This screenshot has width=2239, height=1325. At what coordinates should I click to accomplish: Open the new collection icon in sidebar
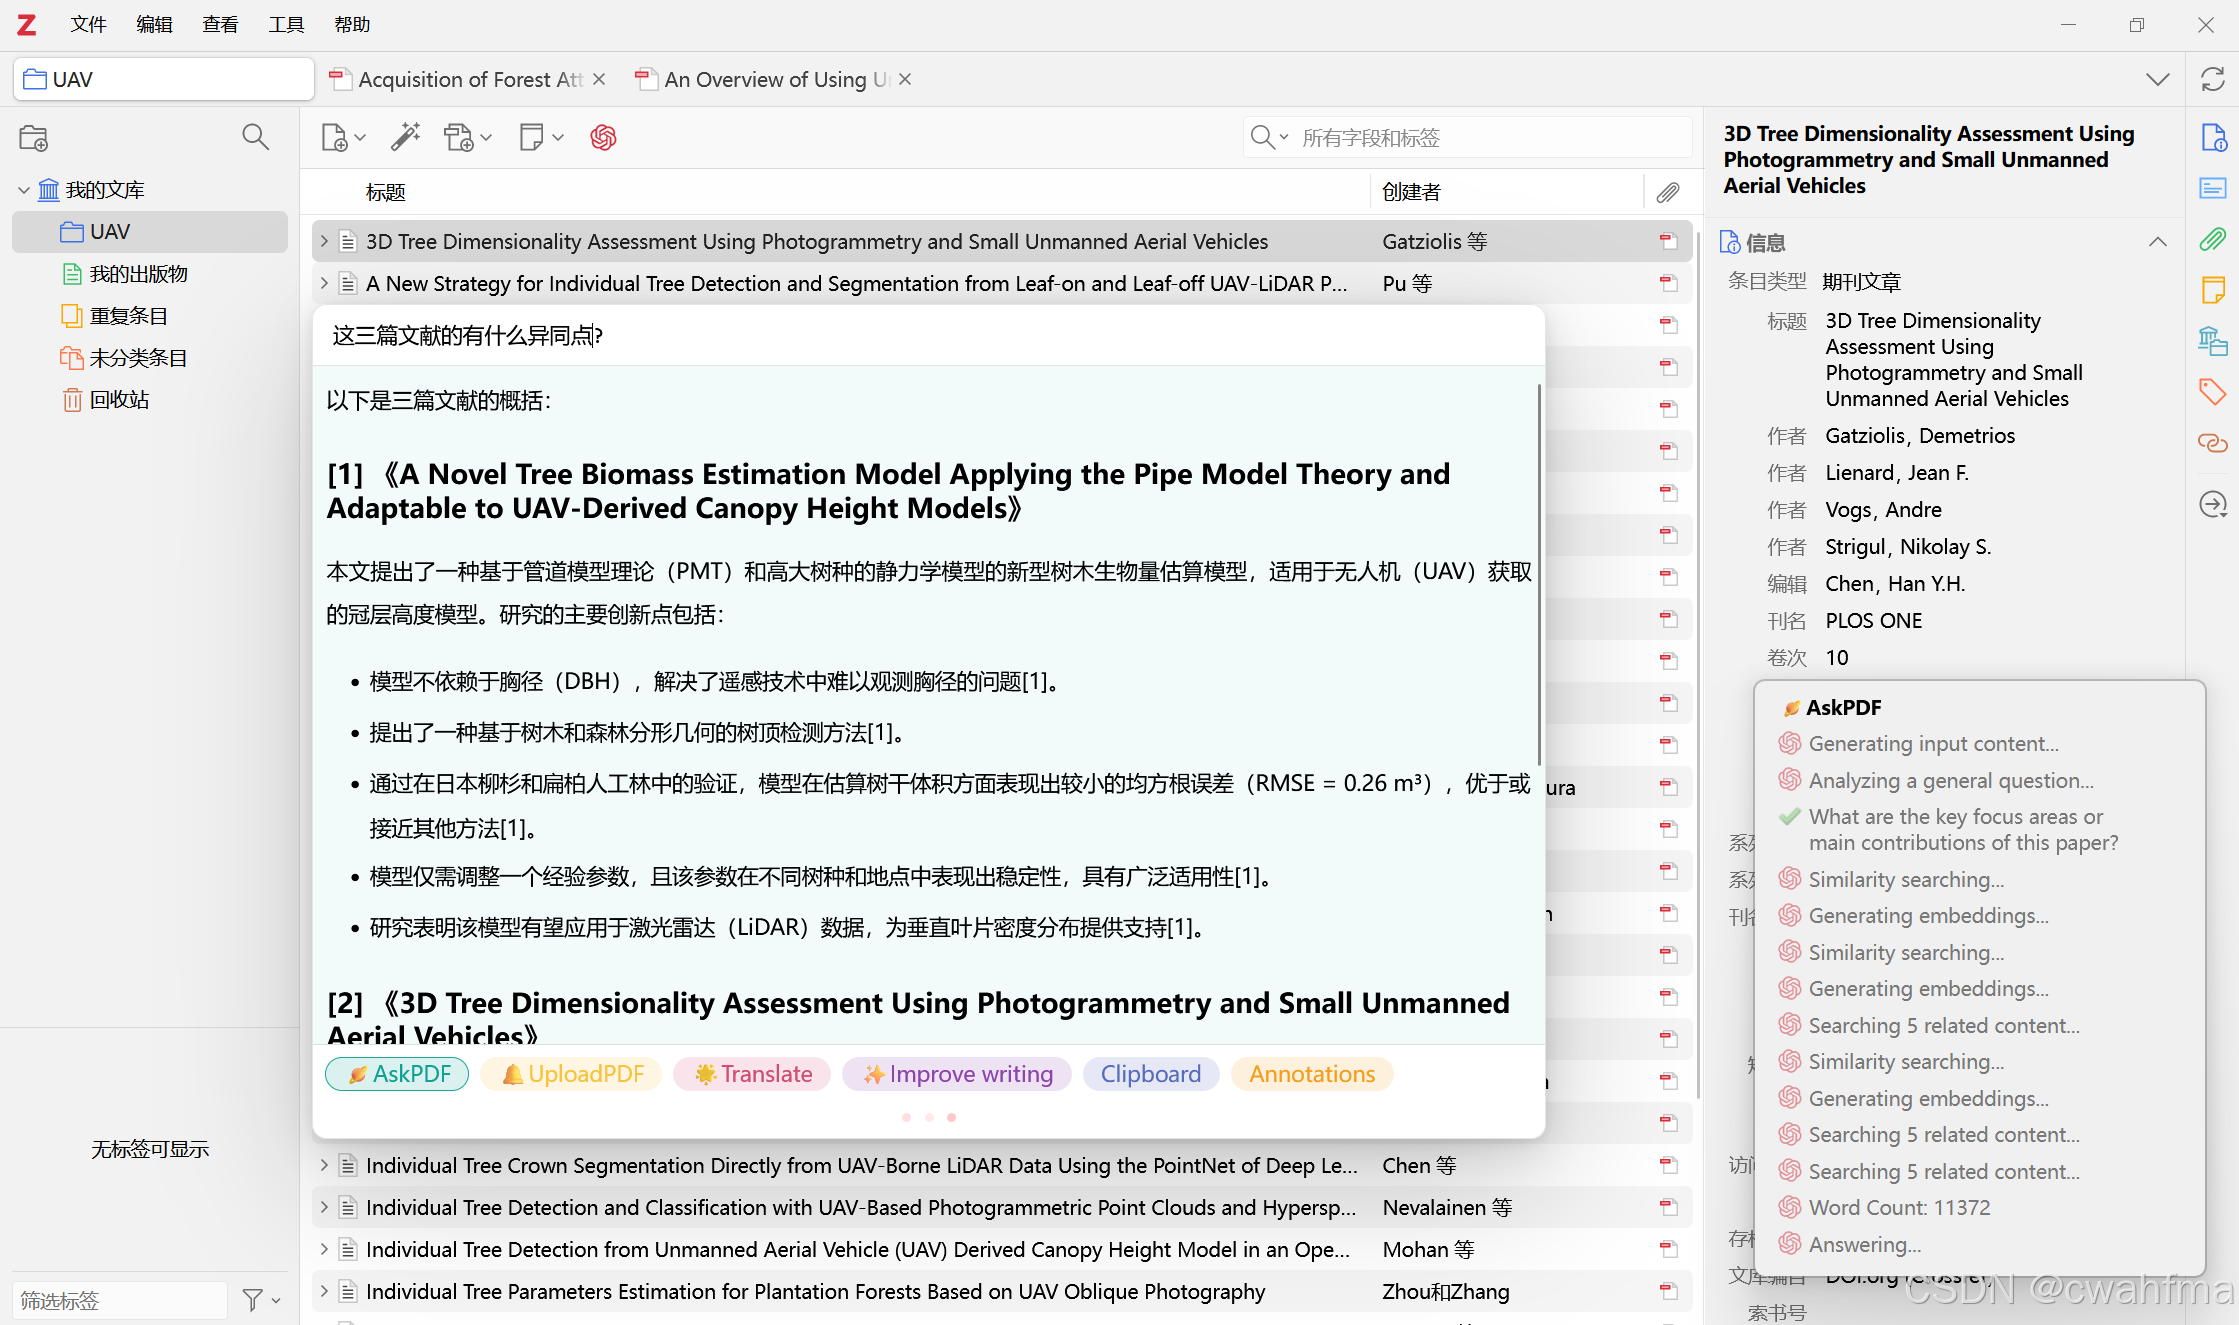click(x=33, y=137)
